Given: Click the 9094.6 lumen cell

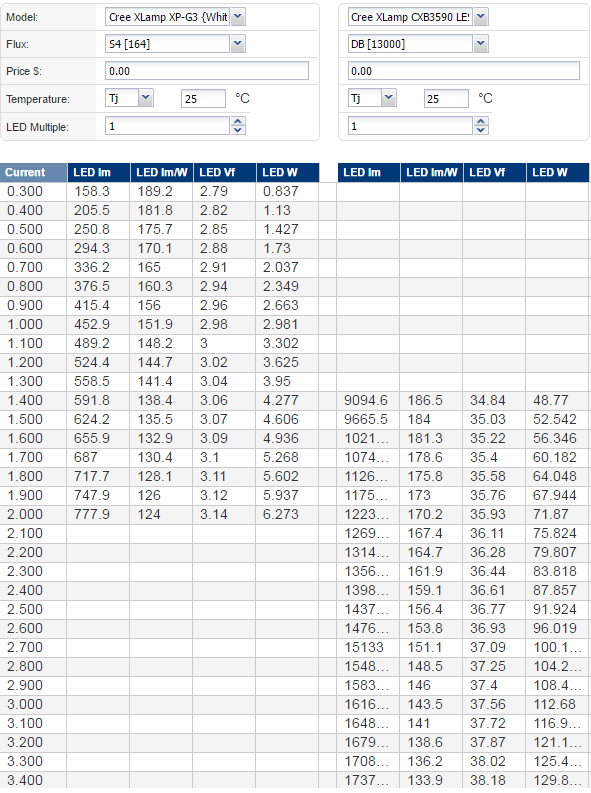Looking at the screenshot, I should [369, 401].
